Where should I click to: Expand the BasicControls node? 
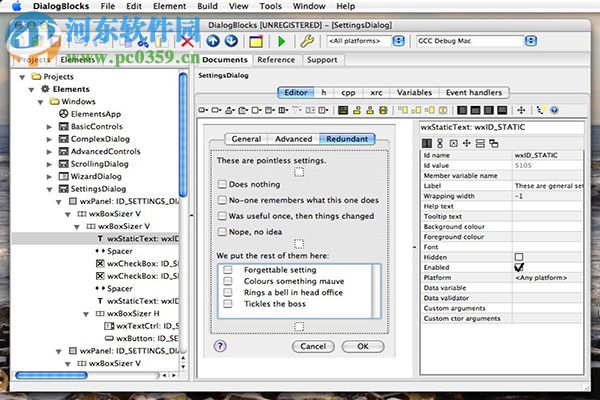(x=49, y=127)
